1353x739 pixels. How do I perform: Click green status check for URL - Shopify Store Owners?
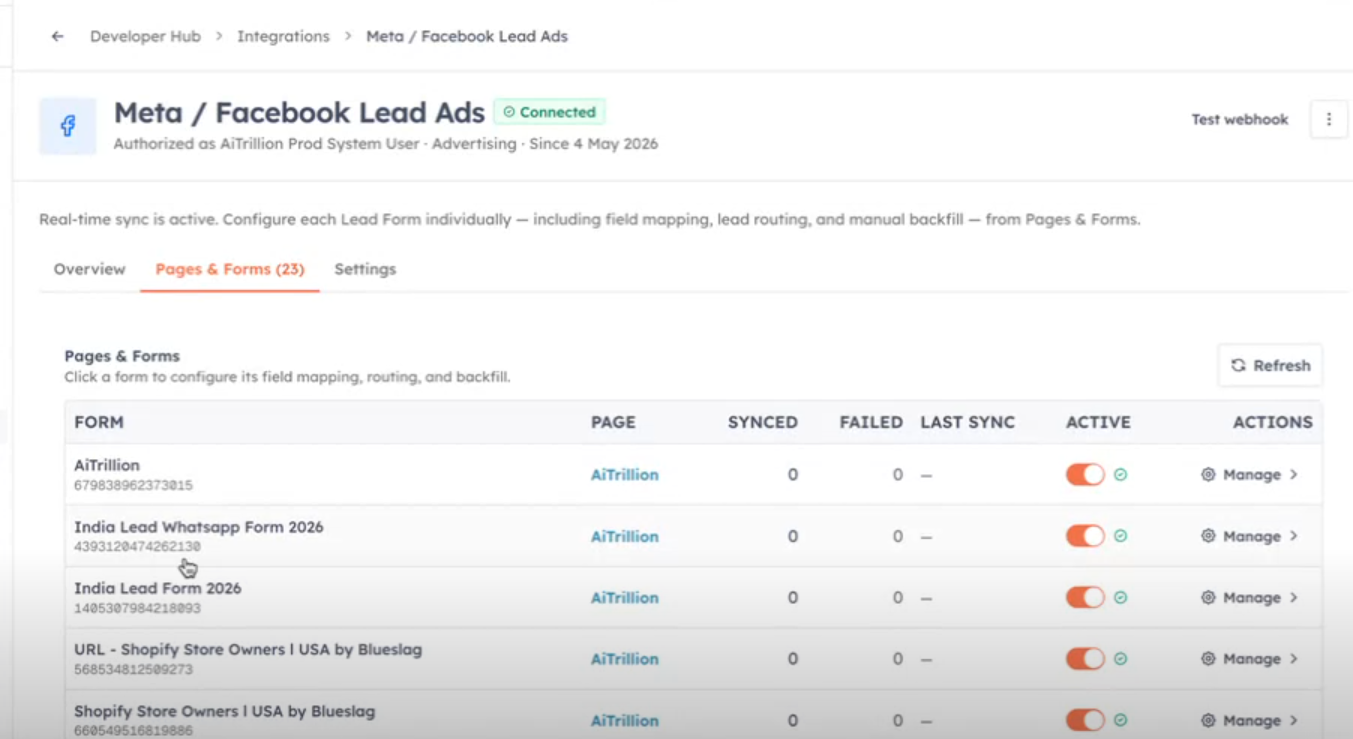pyautogui.click(x=1121, y=659)
